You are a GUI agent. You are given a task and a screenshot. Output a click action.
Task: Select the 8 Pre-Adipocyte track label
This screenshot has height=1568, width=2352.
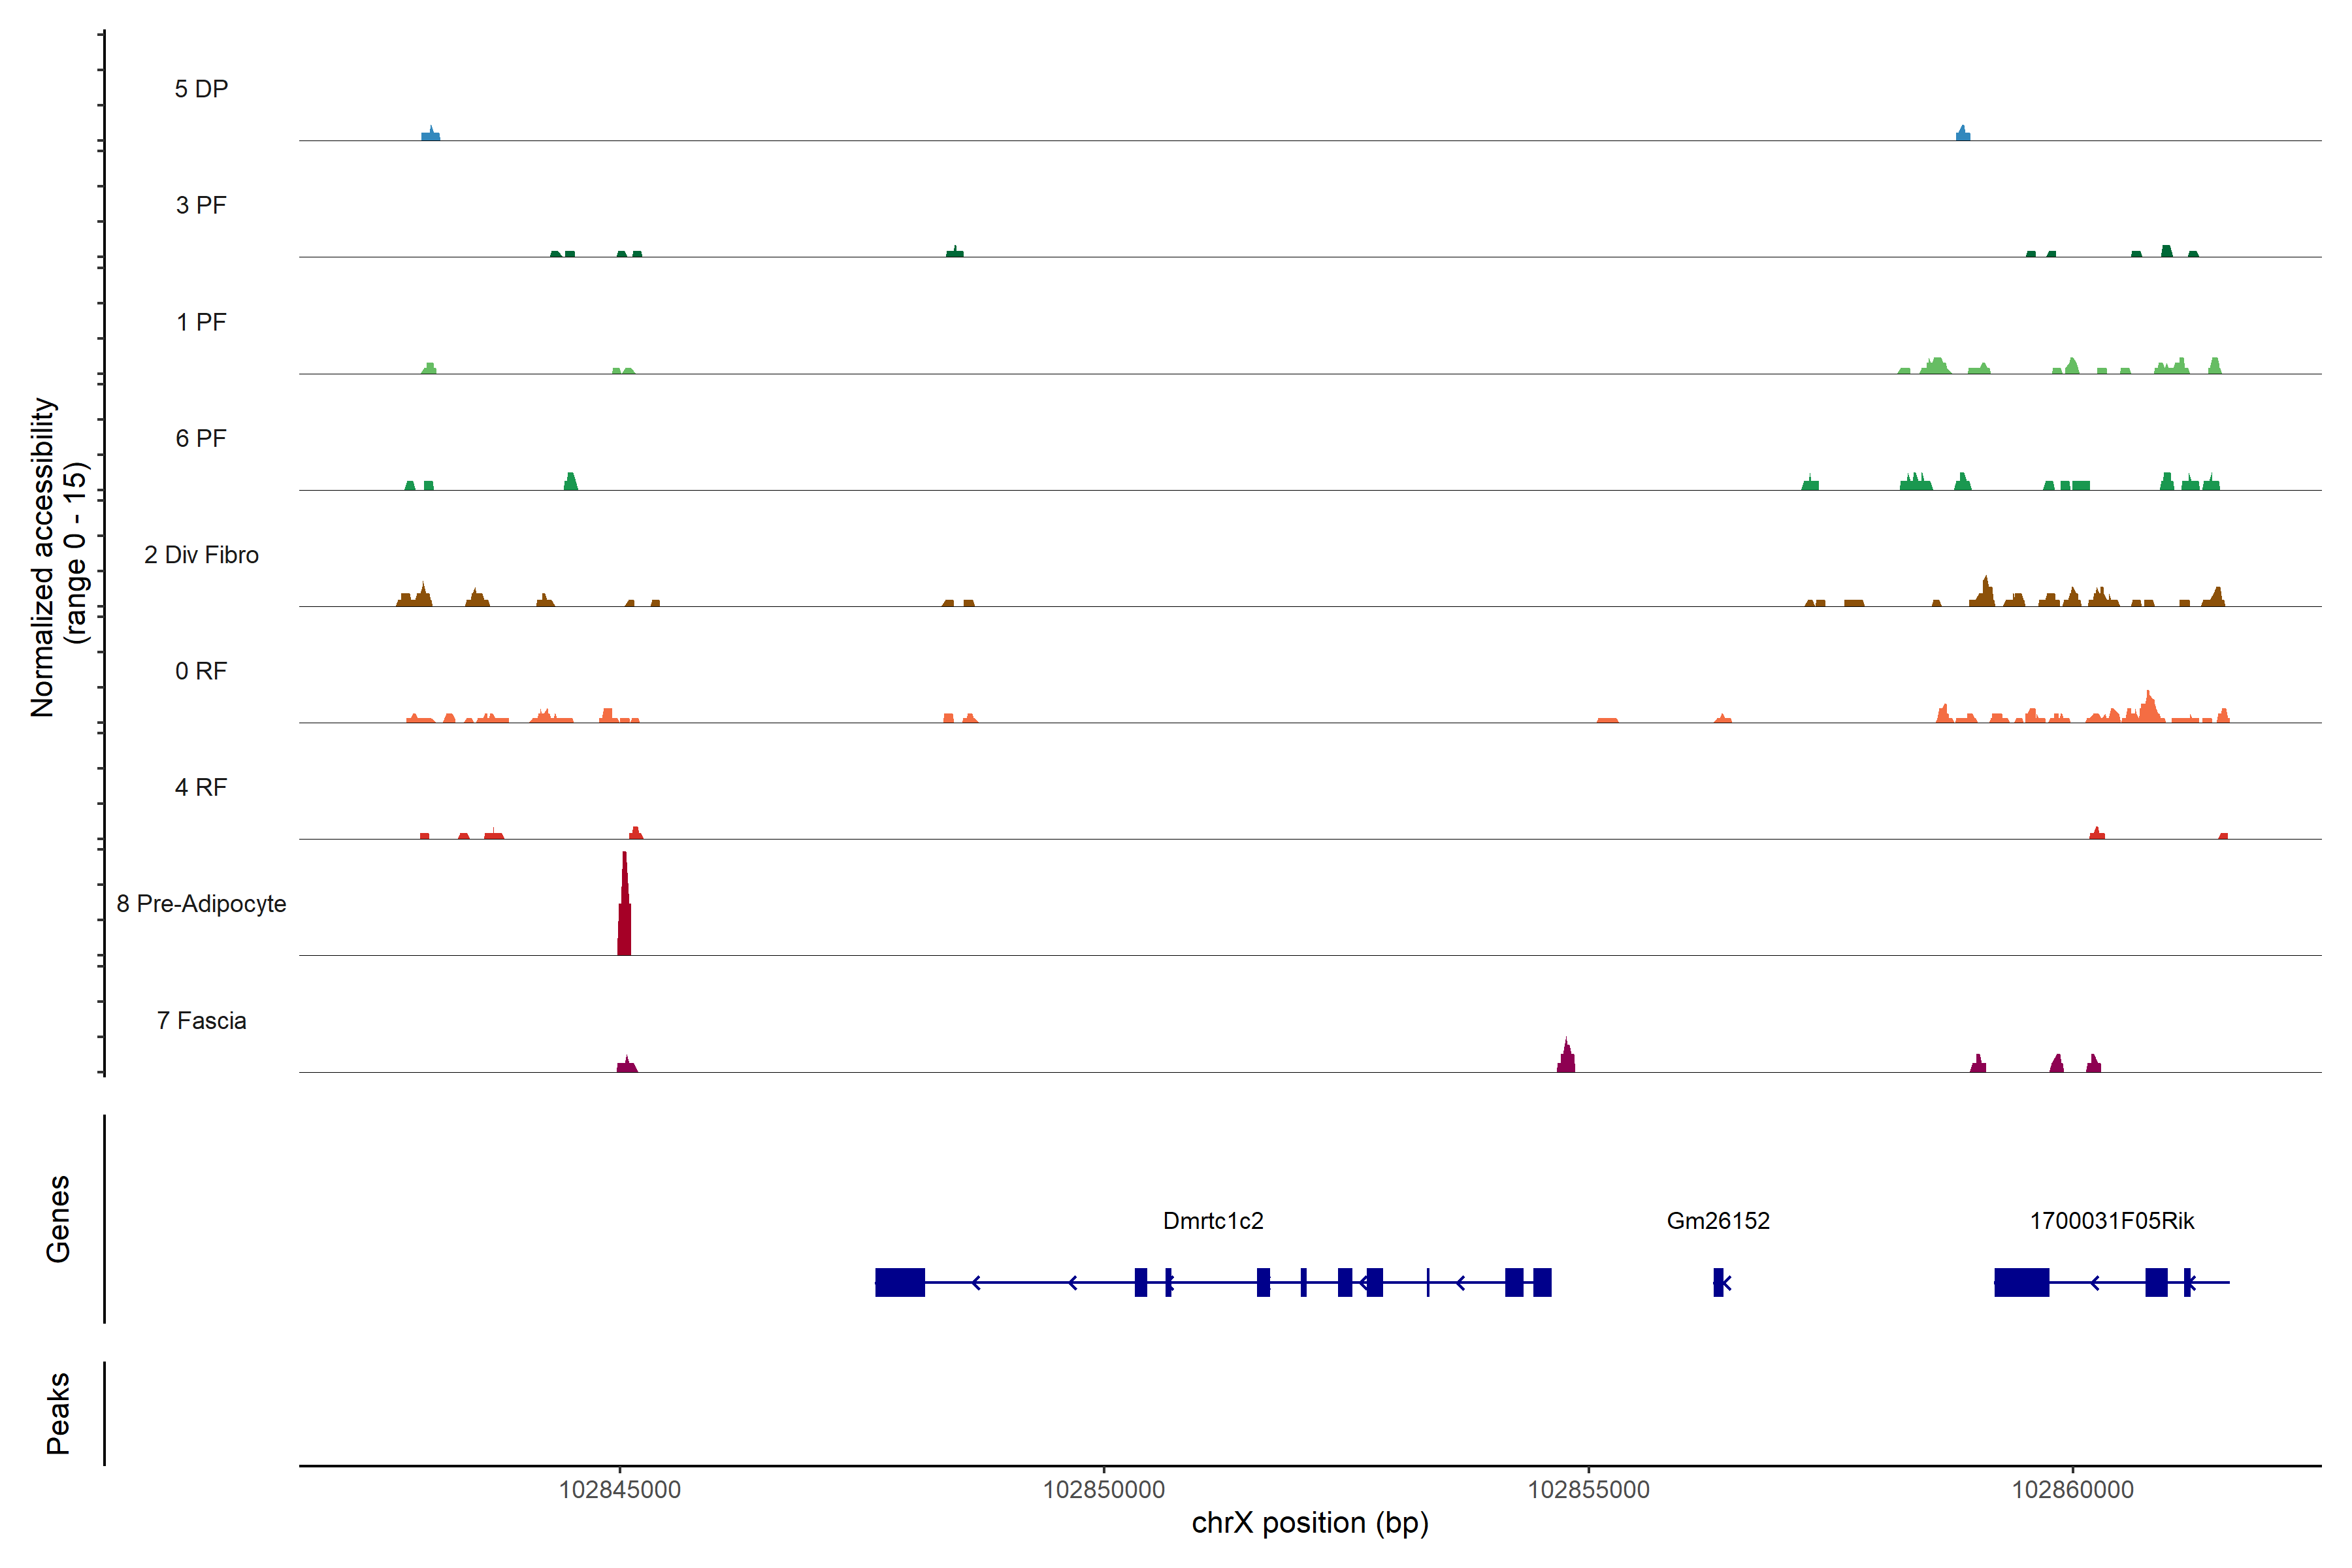coord(201,904)
